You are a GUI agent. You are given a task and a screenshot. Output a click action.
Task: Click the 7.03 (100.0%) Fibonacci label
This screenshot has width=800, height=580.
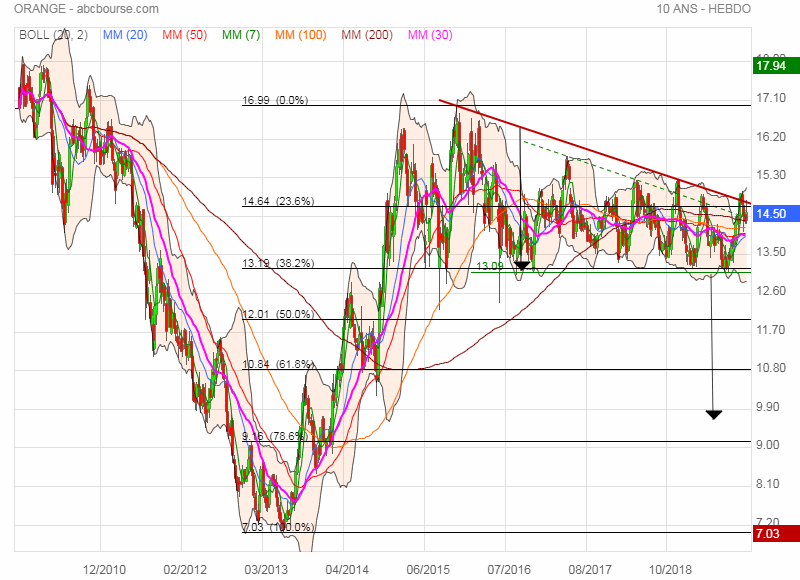[278, 526]
